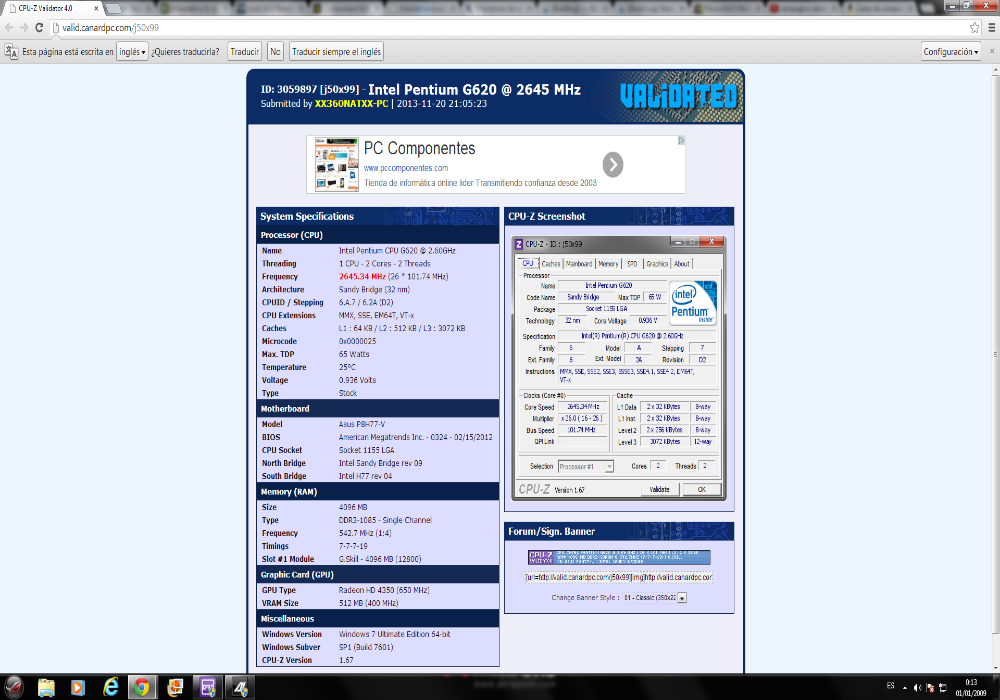Click the '7-7-7-19' timings value

coord(353,546)
